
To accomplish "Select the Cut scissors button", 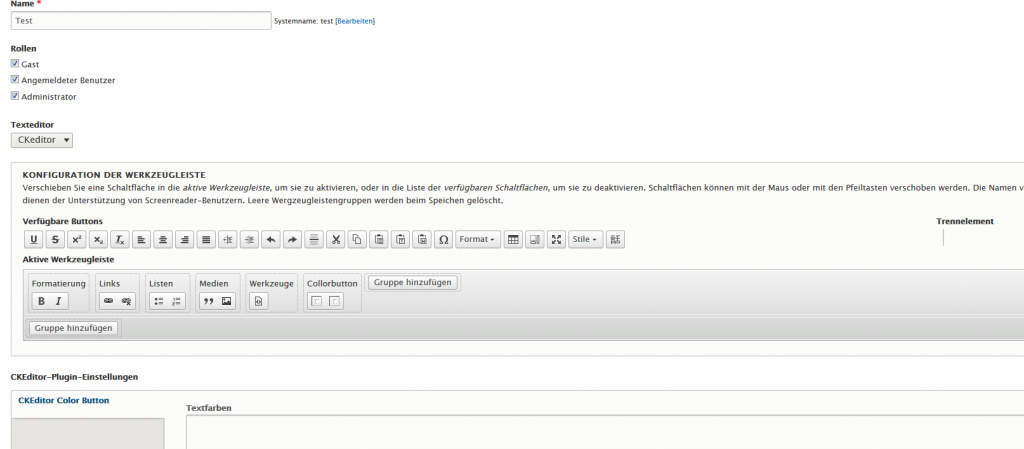I will pyautogui.click(x=335, y=240).
